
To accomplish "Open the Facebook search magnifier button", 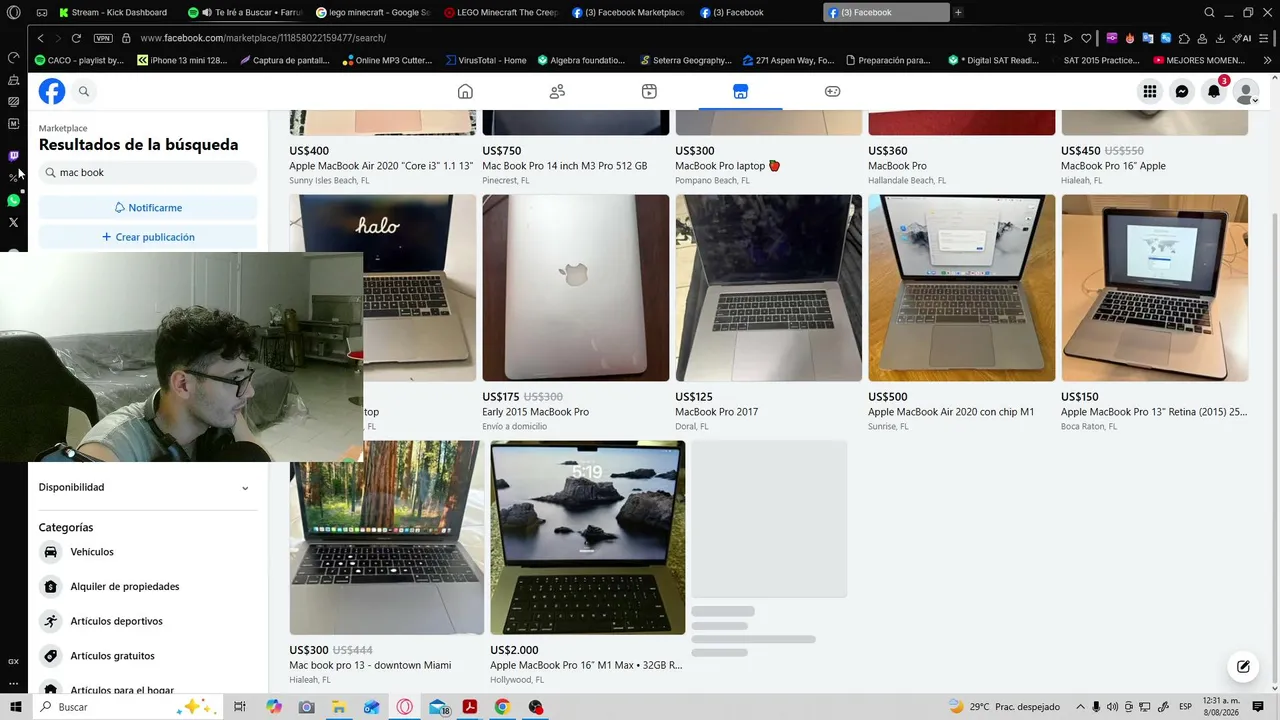I will click(x=84, y=91).
